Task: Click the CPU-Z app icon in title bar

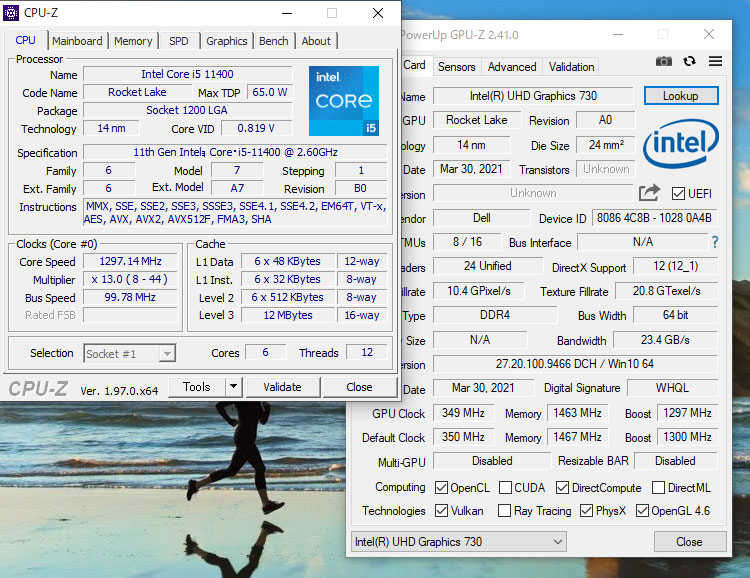Action: (11, 13)
